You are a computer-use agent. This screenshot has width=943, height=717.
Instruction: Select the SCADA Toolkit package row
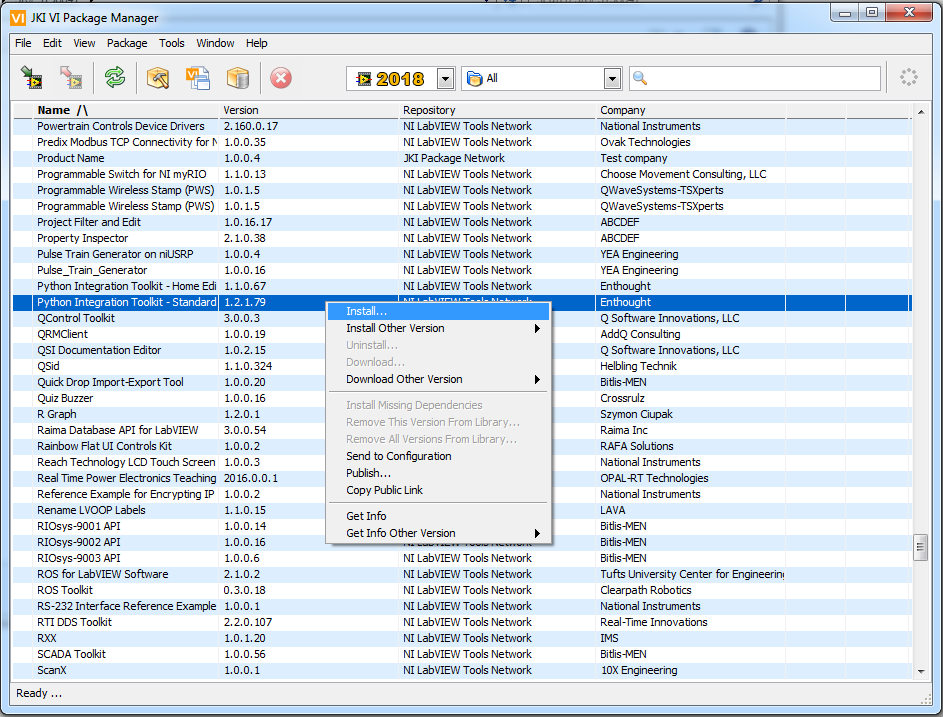point(462,654)
